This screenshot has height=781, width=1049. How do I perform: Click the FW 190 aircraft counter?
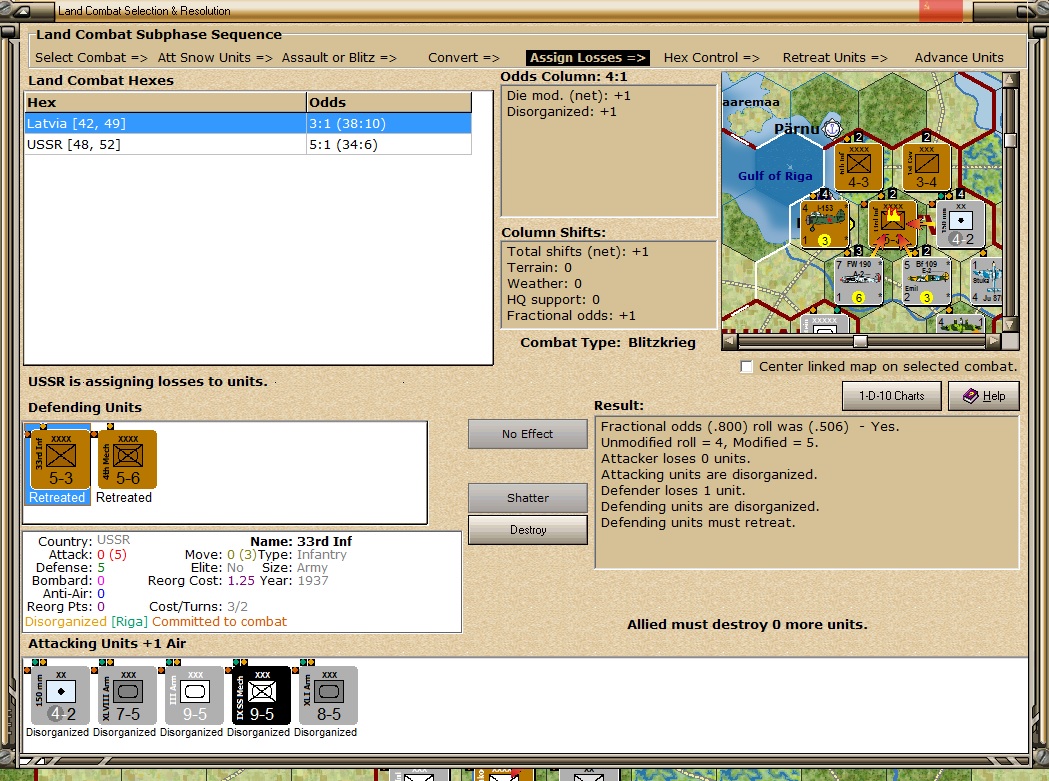(x=858, y=281)
